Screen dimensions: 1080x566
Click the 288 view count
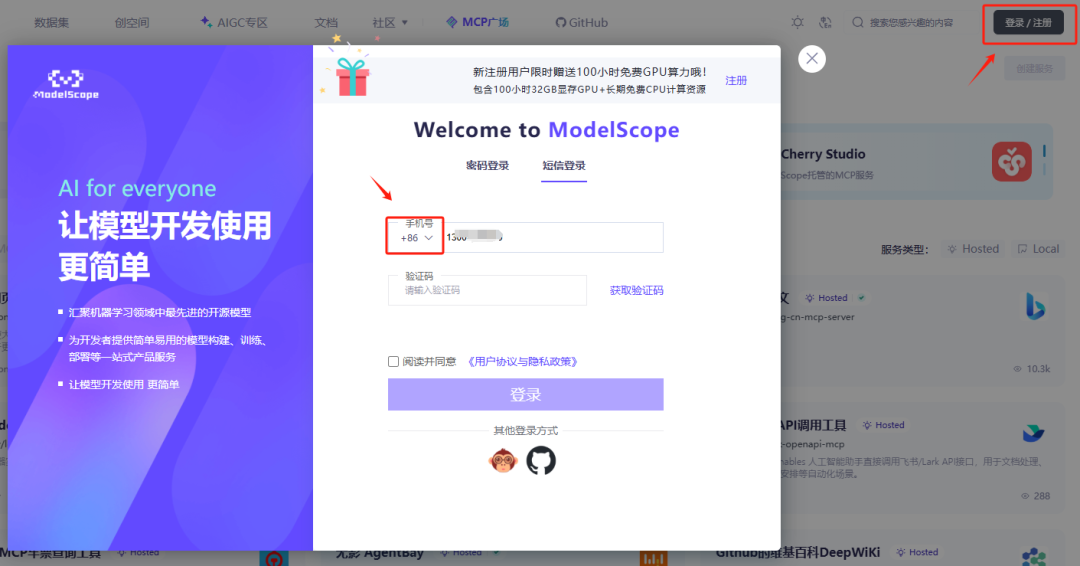pos(1035,496)
